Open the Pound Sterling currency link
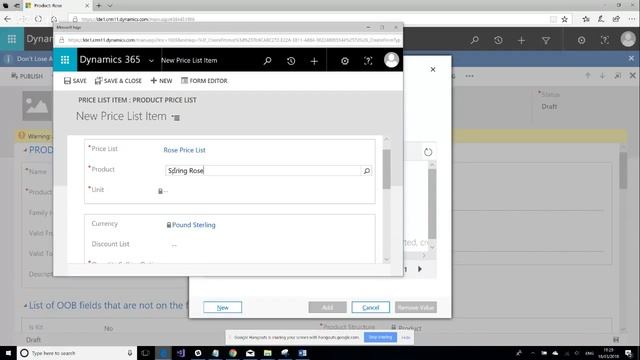640x360 pixels. click(193, 225)
